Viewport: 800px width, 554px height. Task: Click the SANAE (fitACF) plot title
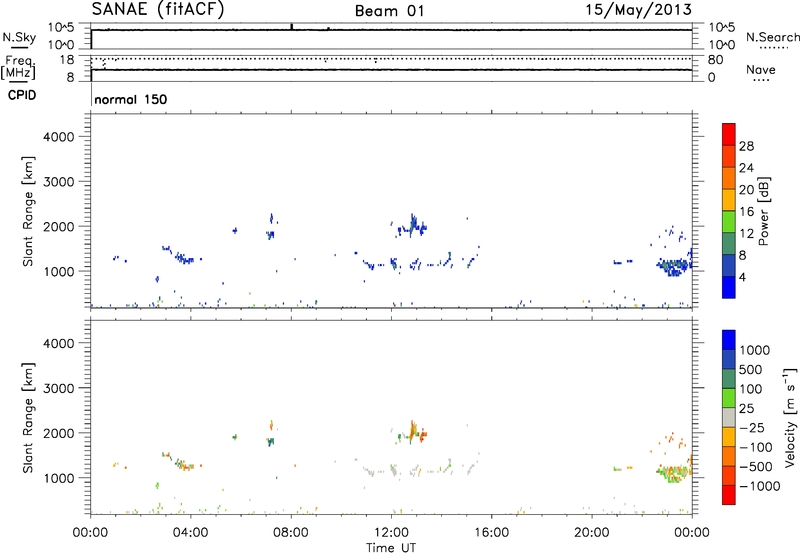[x=158, y=10]
